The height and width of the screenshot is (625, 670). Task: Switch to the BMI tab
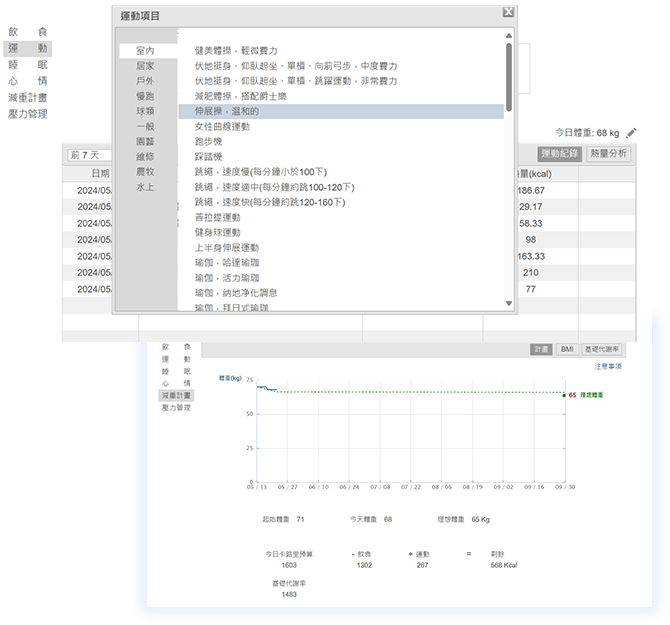click(x=567, y=350)
